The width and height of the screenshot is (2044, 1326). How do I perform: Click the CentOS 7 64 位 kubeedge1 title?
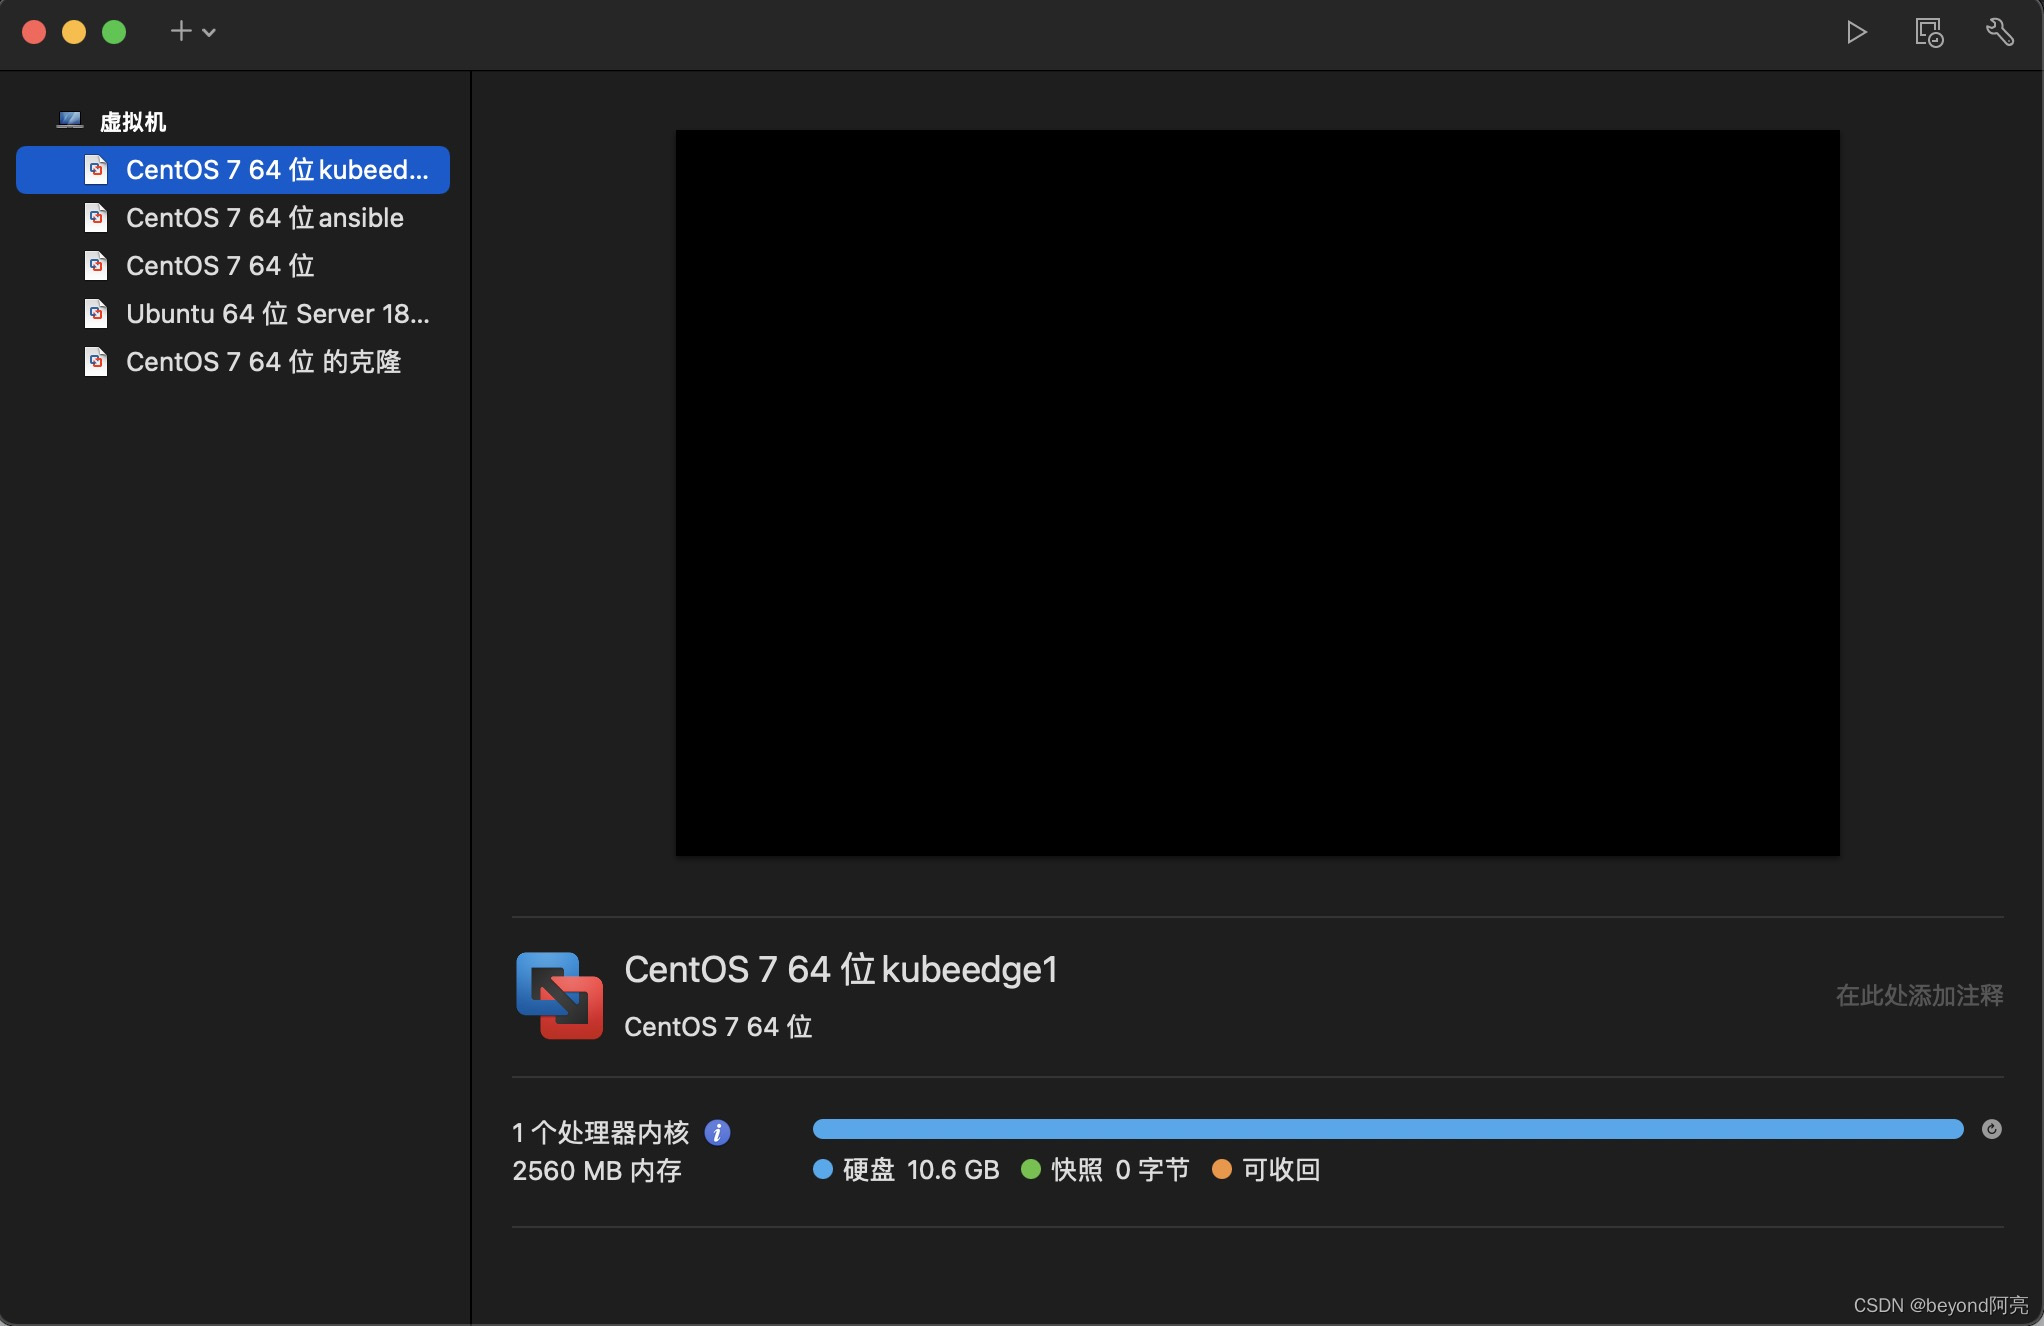841,969
